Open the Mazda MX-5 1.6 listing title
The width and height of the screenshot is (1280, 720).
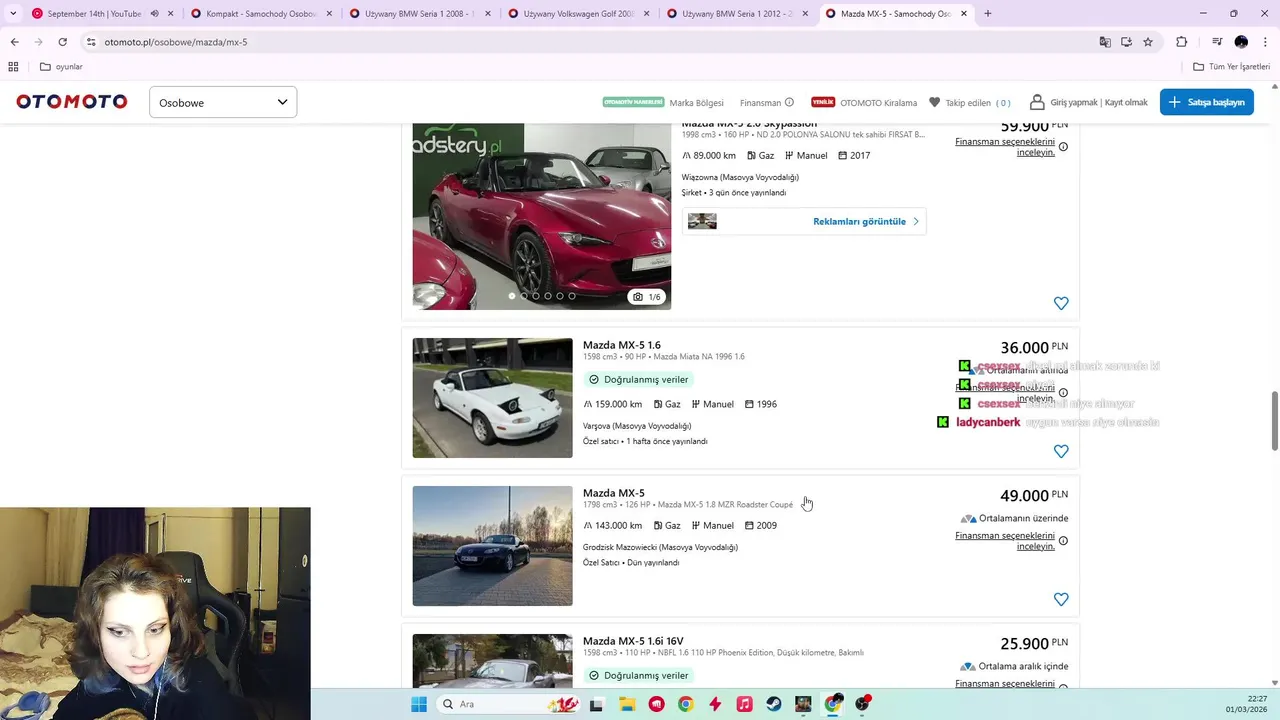coord(621,345)
